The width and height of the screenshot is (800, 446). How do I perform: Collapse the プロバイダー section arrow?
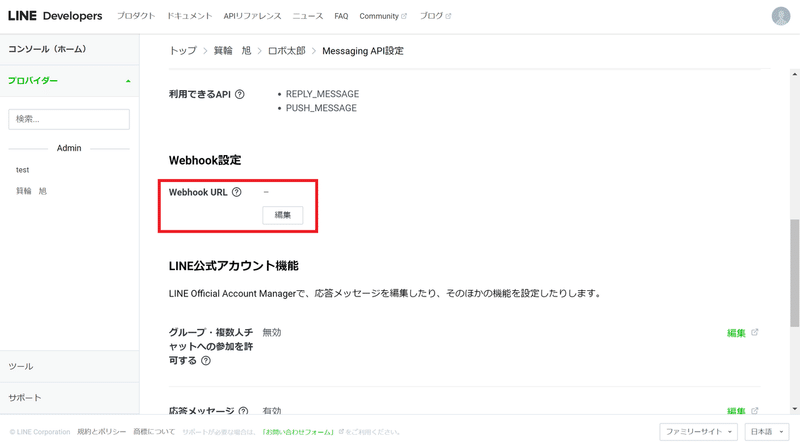128,81
